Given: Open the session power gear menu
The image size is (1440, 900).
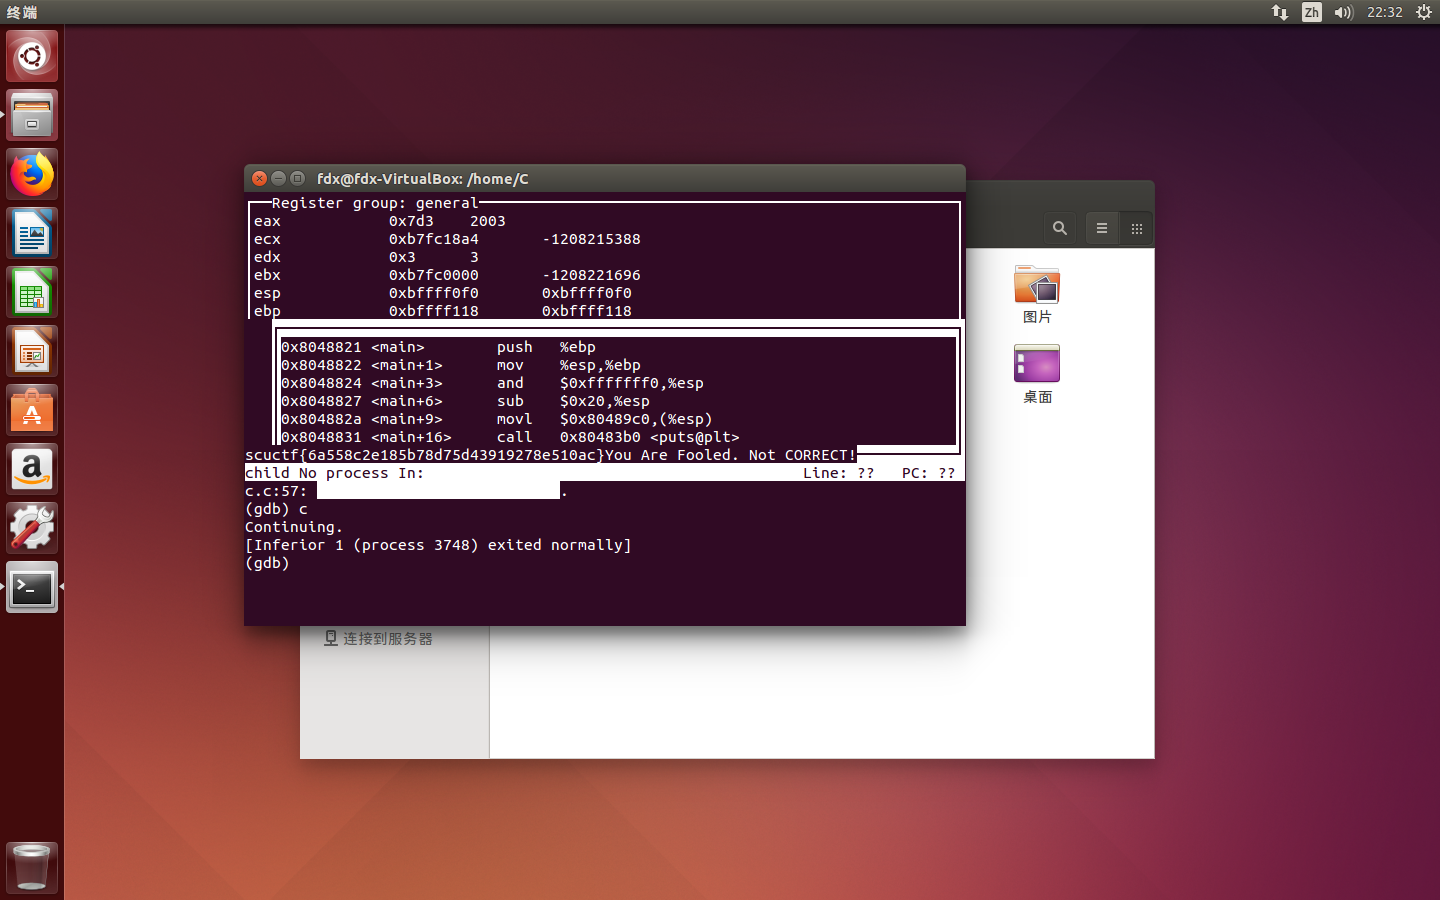Looking at the screenshot, I should click(1424, 12).
